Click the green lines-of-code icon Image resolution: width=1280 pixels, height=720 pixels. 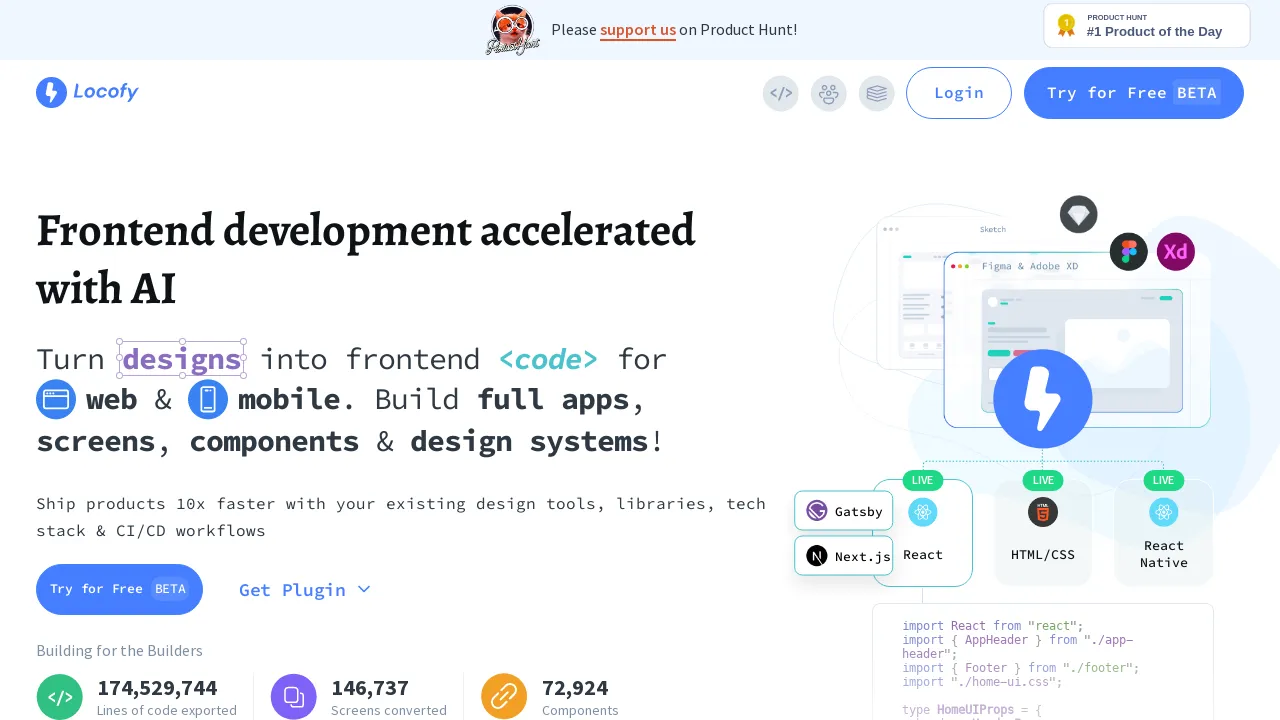[x=60, y=697]
